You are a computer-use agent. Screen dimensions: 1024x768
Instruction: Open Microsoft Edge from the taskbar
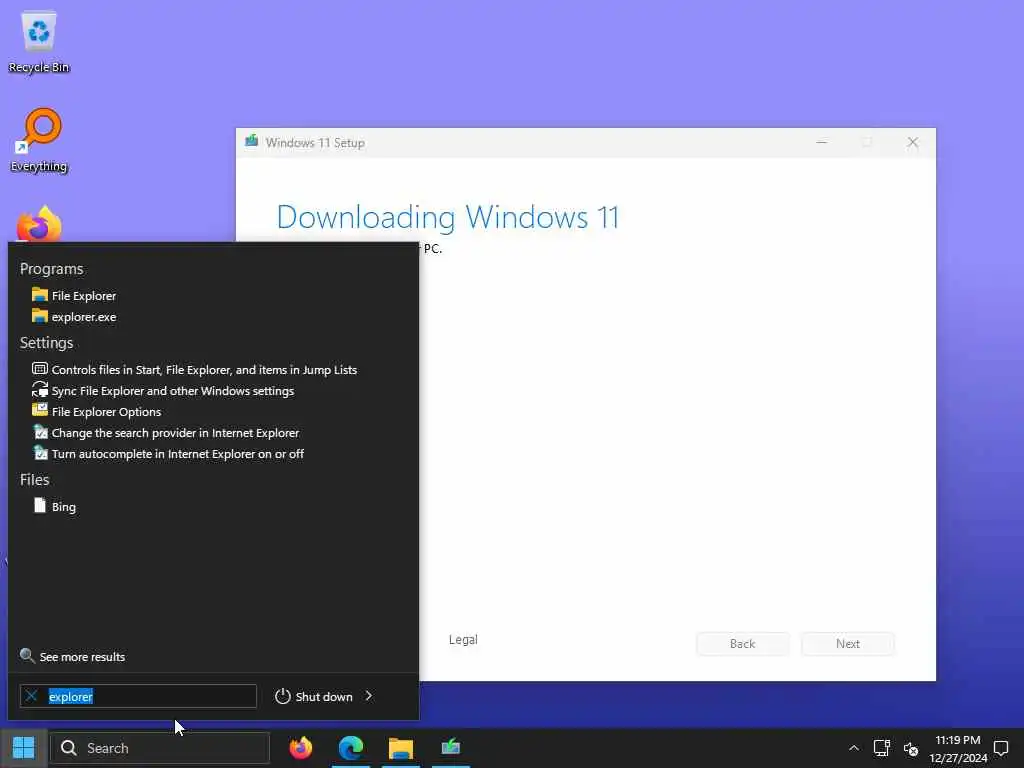coord(351,748)
